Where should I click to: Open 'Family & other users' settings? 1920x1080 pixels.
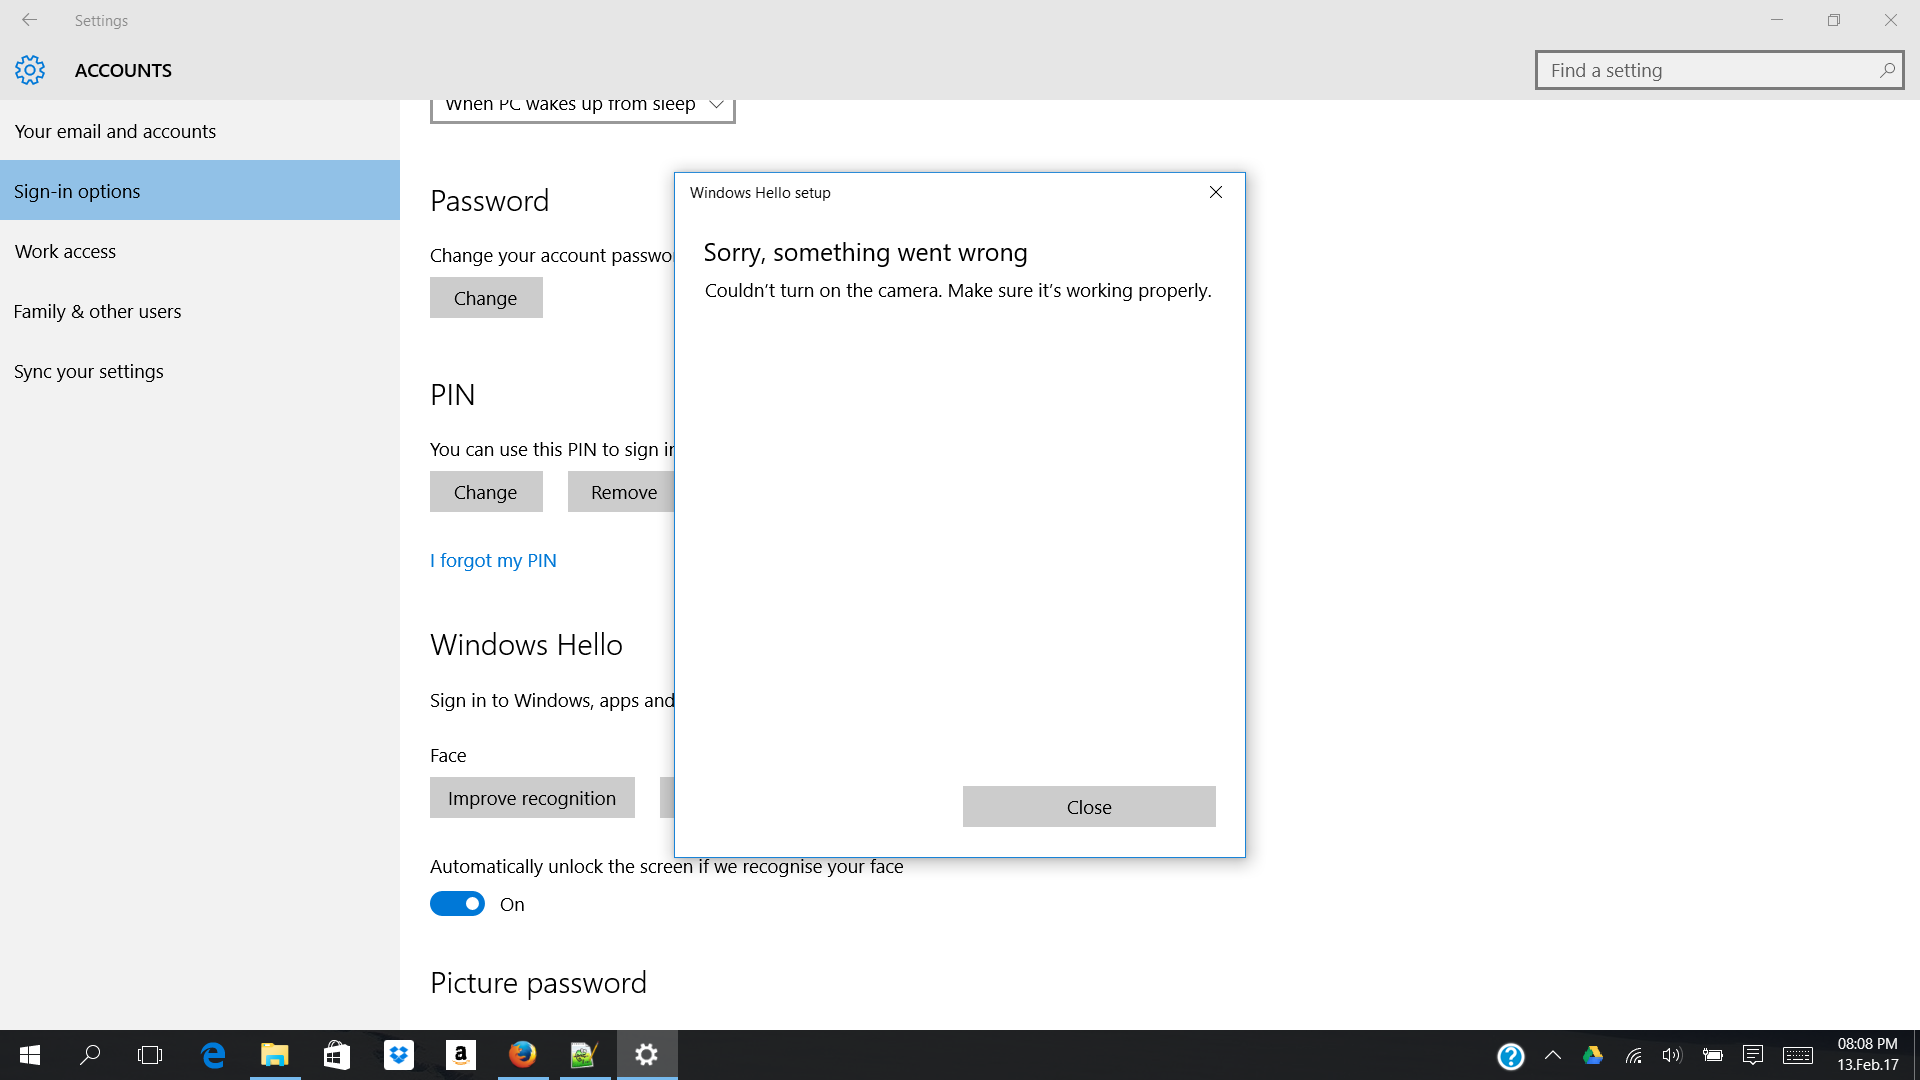pos(97,311)
